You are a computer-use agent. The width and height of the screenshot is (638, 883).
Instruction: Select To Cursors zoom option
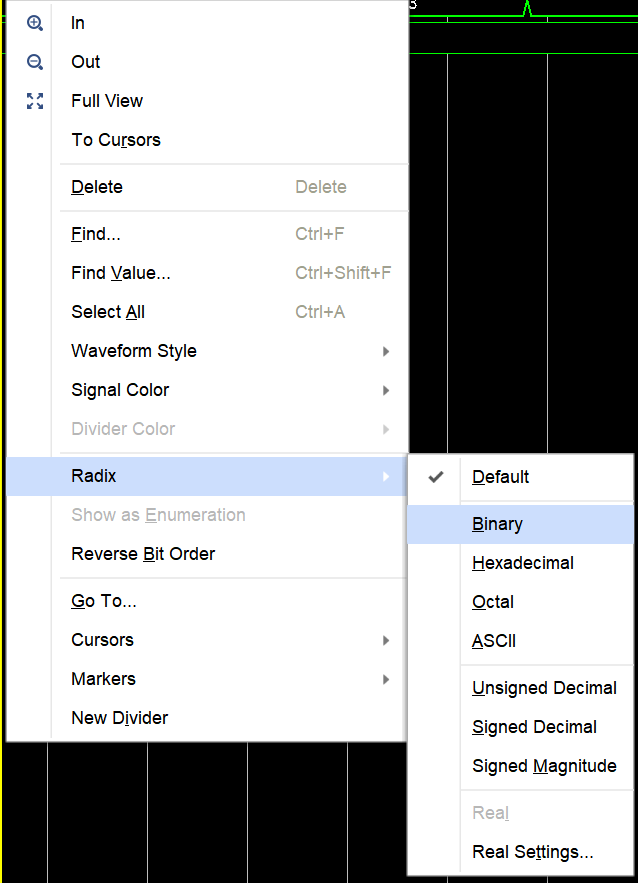pyautogui.click(x=116, y=140)
